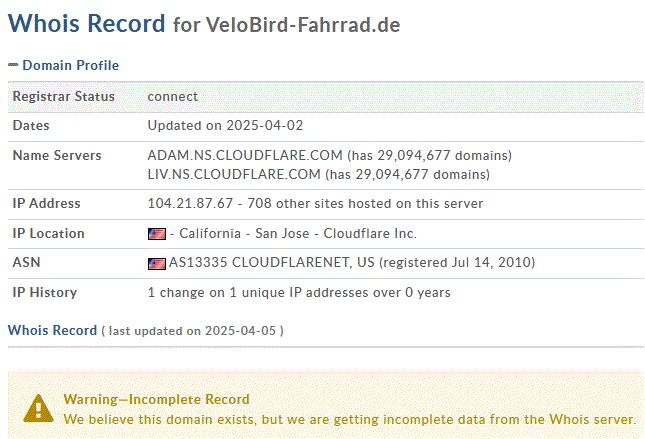Screen dimensions: 645x439
Task: Open 708 other sites hosted link
Action: (365, 203)
